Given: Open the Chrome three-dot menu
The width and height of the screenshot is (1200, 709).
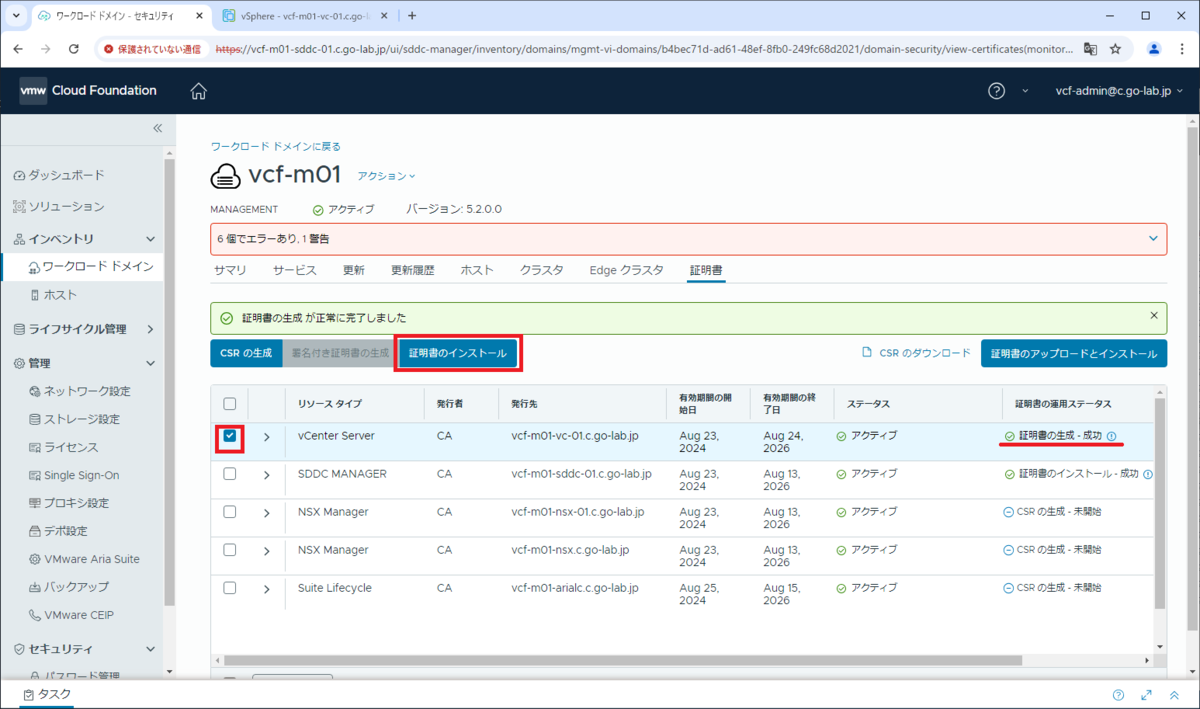Looking at the screenshot, I should click(x=1181, y=48).
